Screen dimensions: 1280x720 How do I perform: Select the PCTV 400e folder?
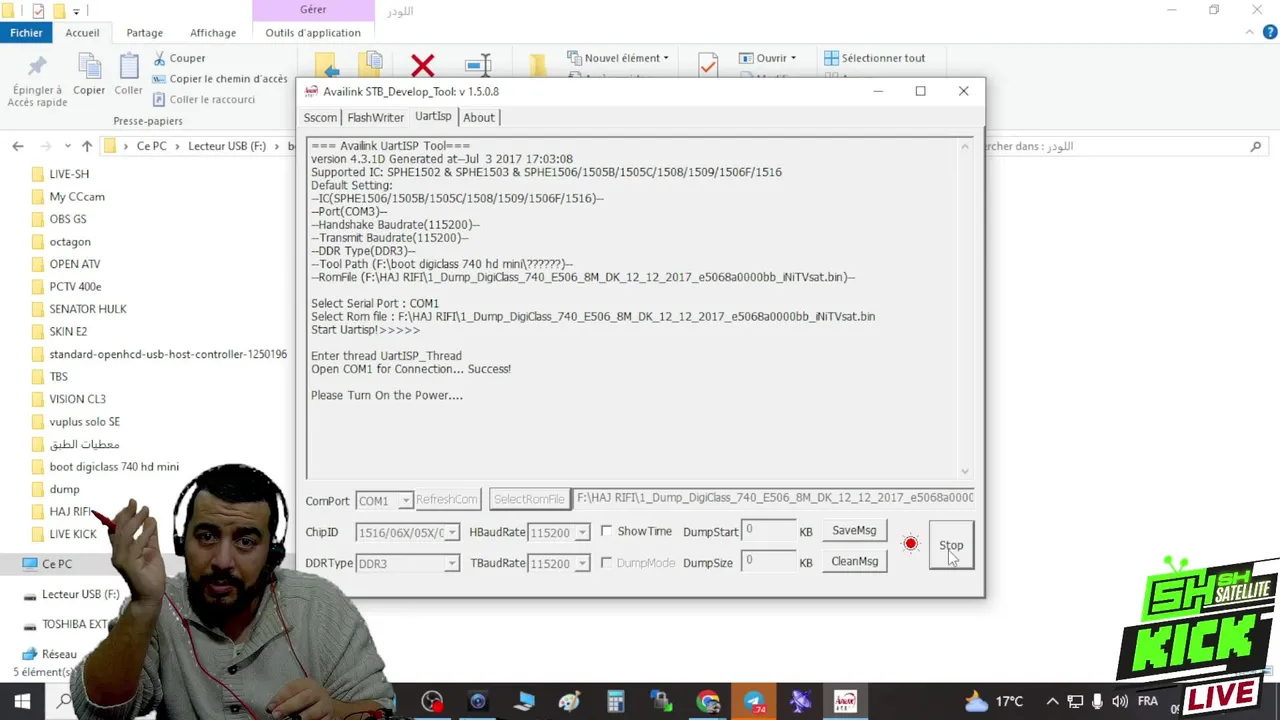(x=75, y=287)
